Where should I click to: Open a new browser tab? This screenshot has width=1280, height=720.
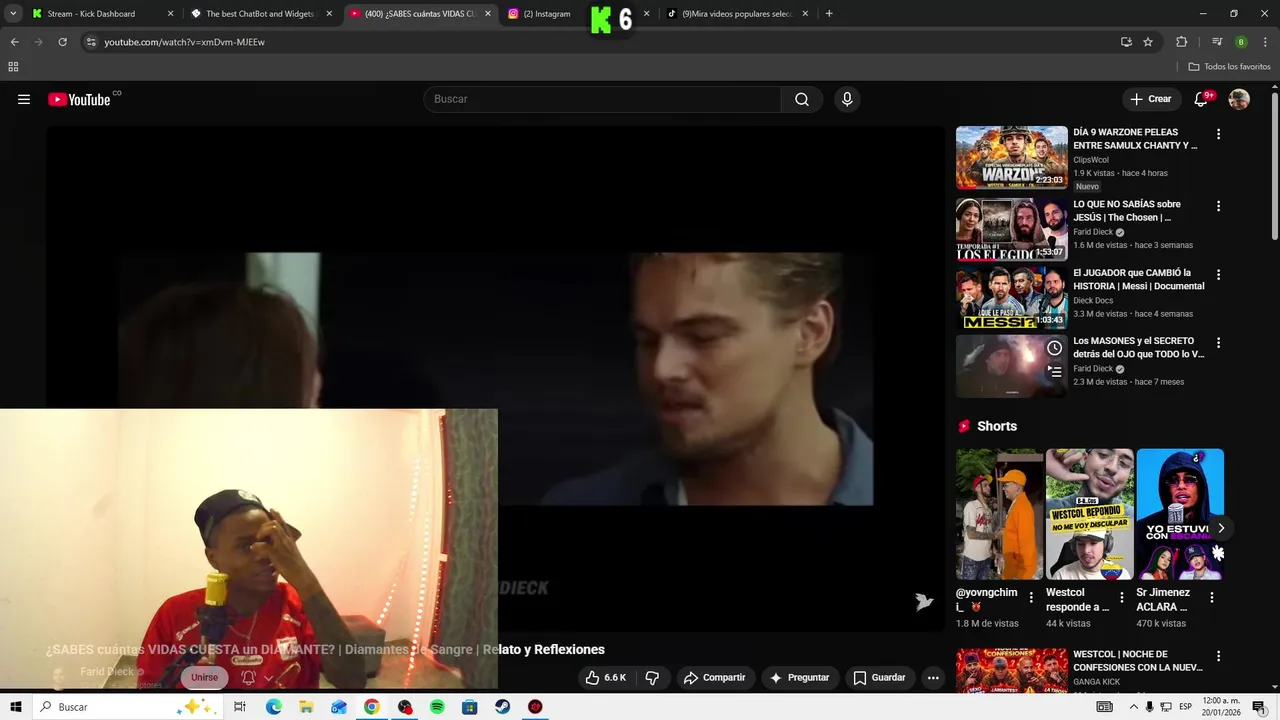click(829, 14)
